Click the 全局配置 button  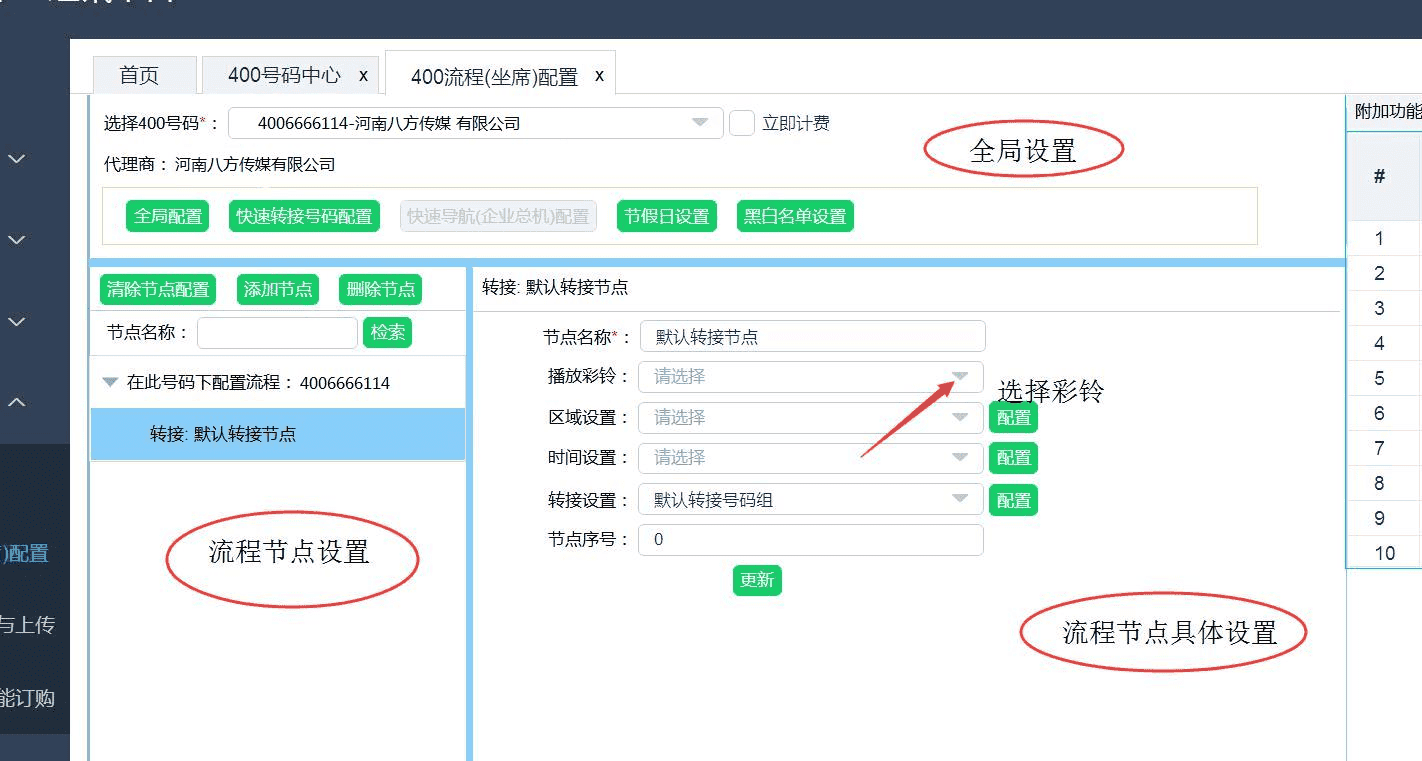pos(168,216)
